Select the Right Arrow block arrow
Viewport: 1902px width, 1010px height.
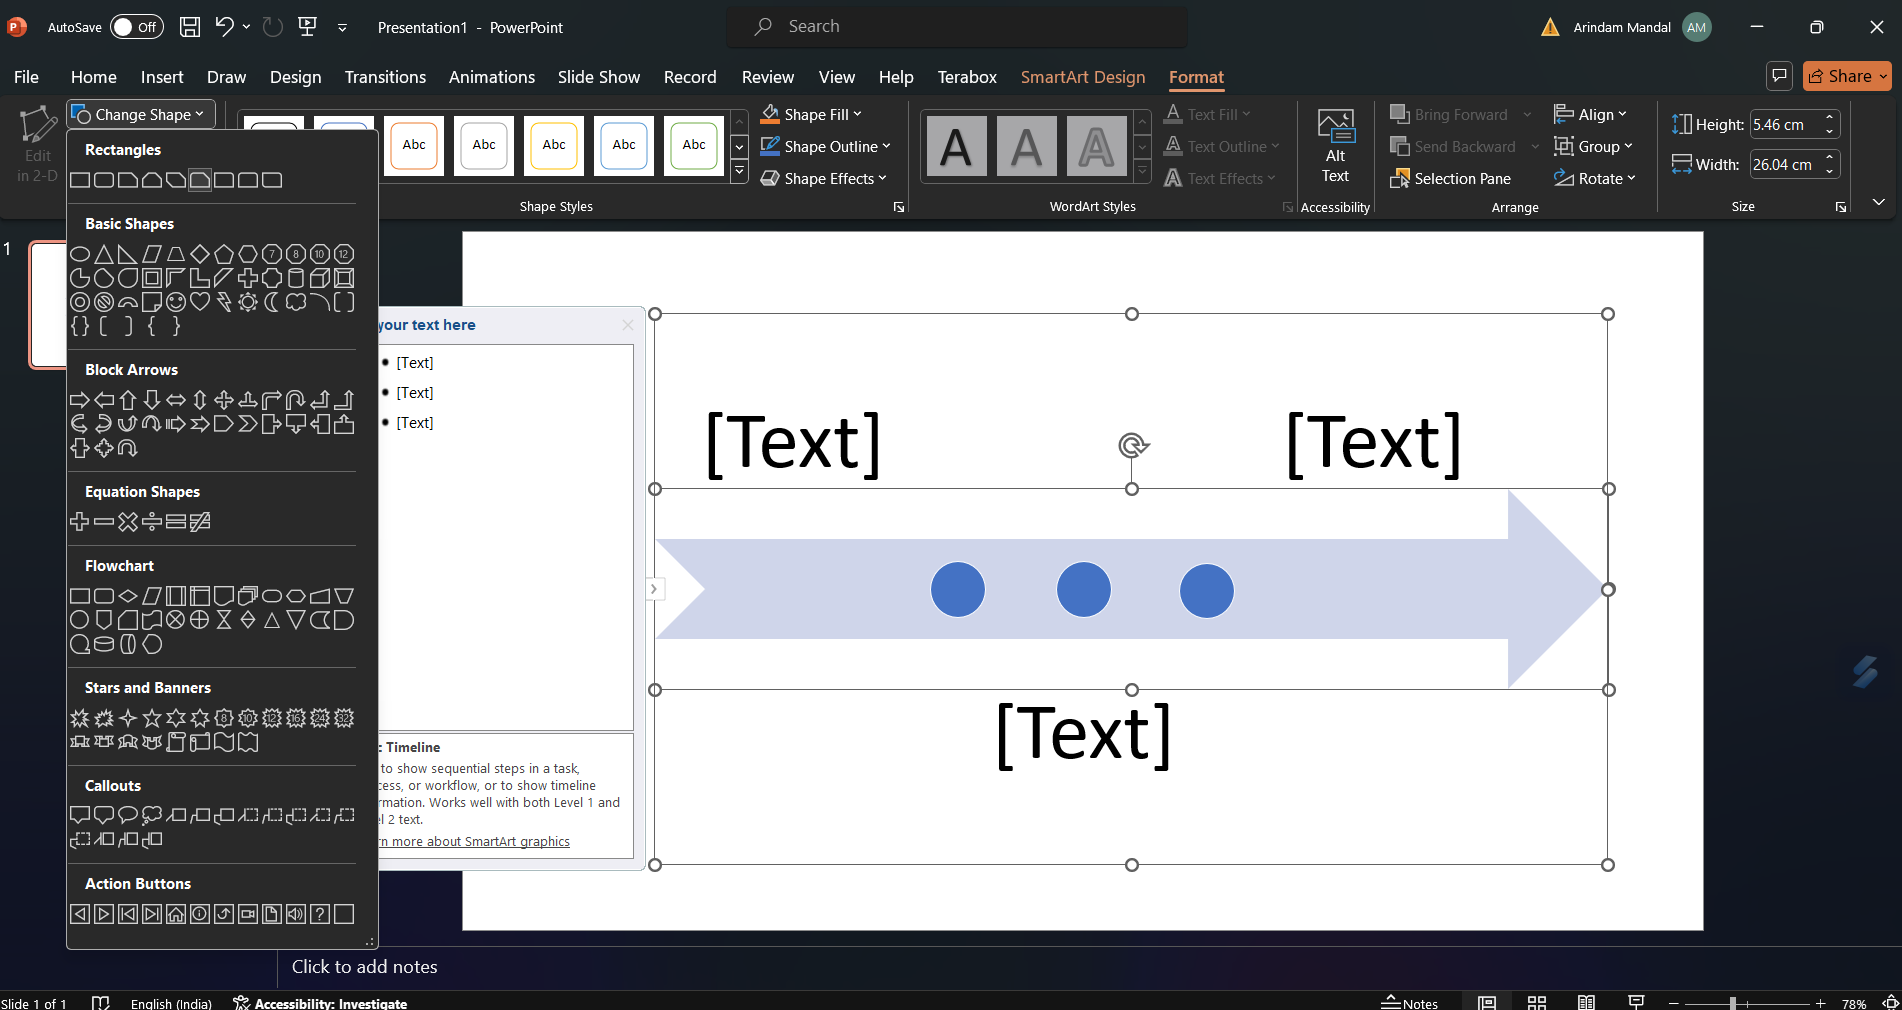(80, 400)
